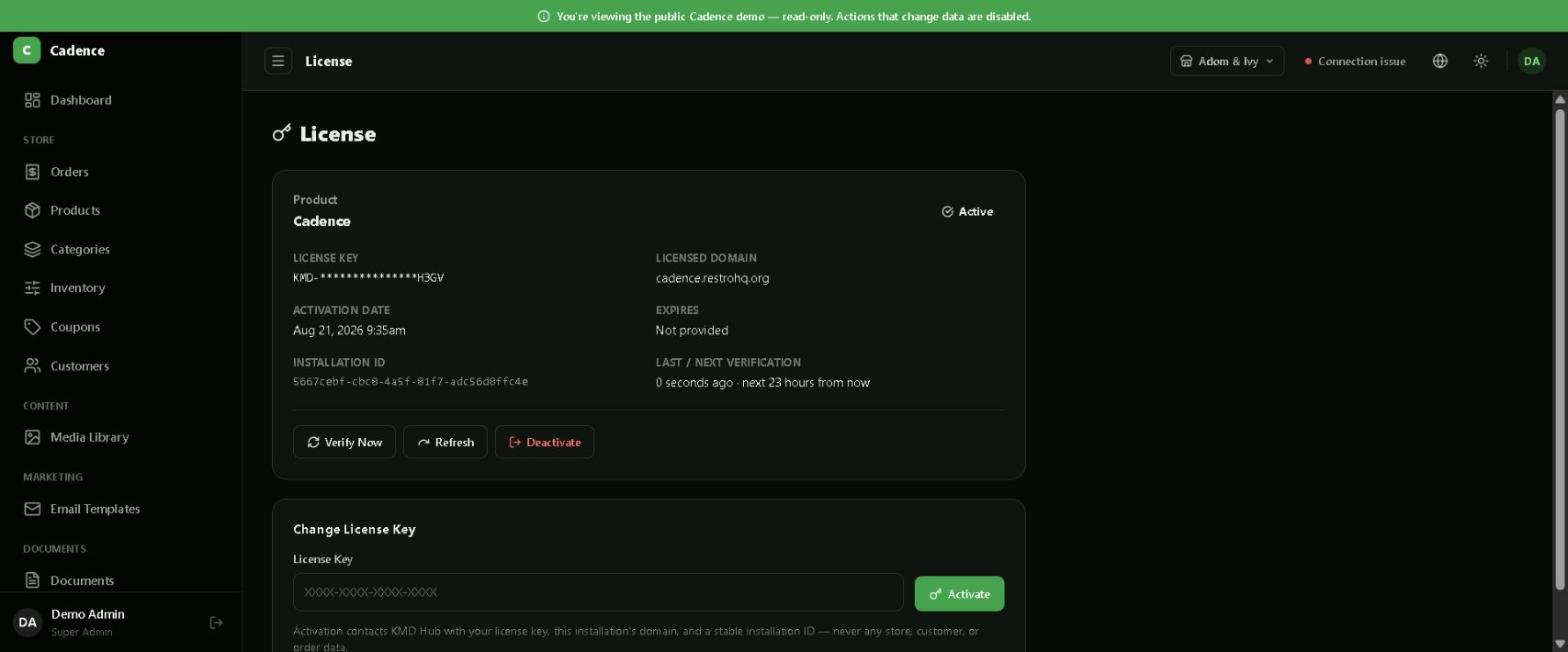Click the Cadence logo icon in sidebar
1568x652 pixels.
(x=27, y=50)
